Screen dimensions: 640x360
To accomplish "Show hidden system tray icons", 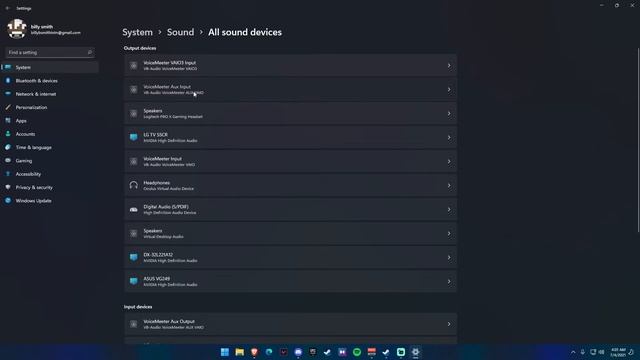I will (573, 352).
